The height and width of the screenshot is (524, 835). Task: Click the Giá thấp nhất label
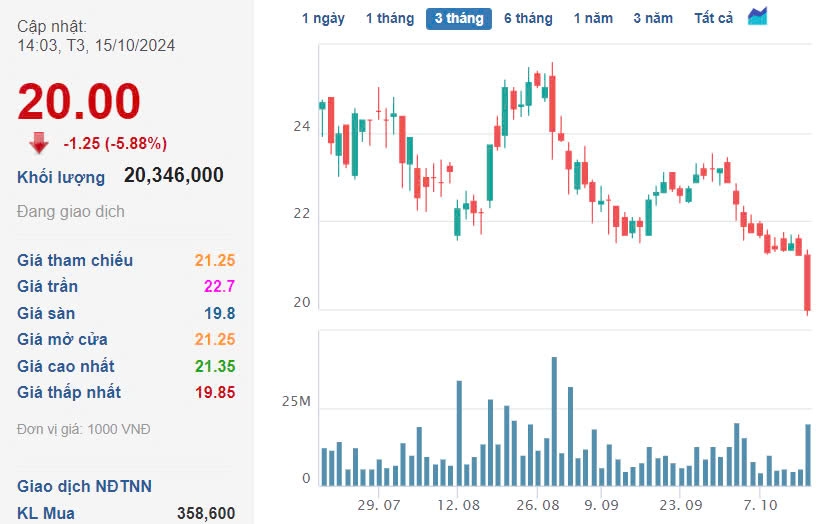click(x=69, y=392)
